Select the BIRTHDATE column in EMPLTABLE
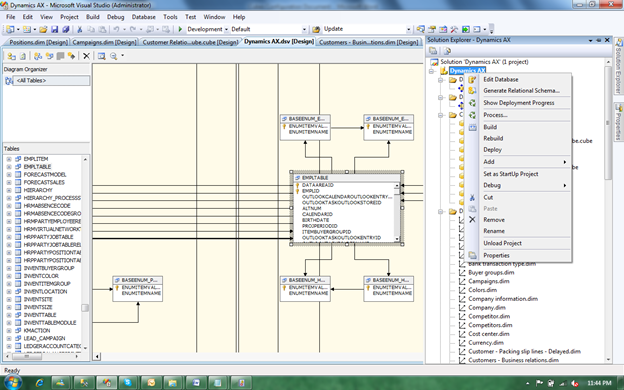624x390 pixels. 316,220
